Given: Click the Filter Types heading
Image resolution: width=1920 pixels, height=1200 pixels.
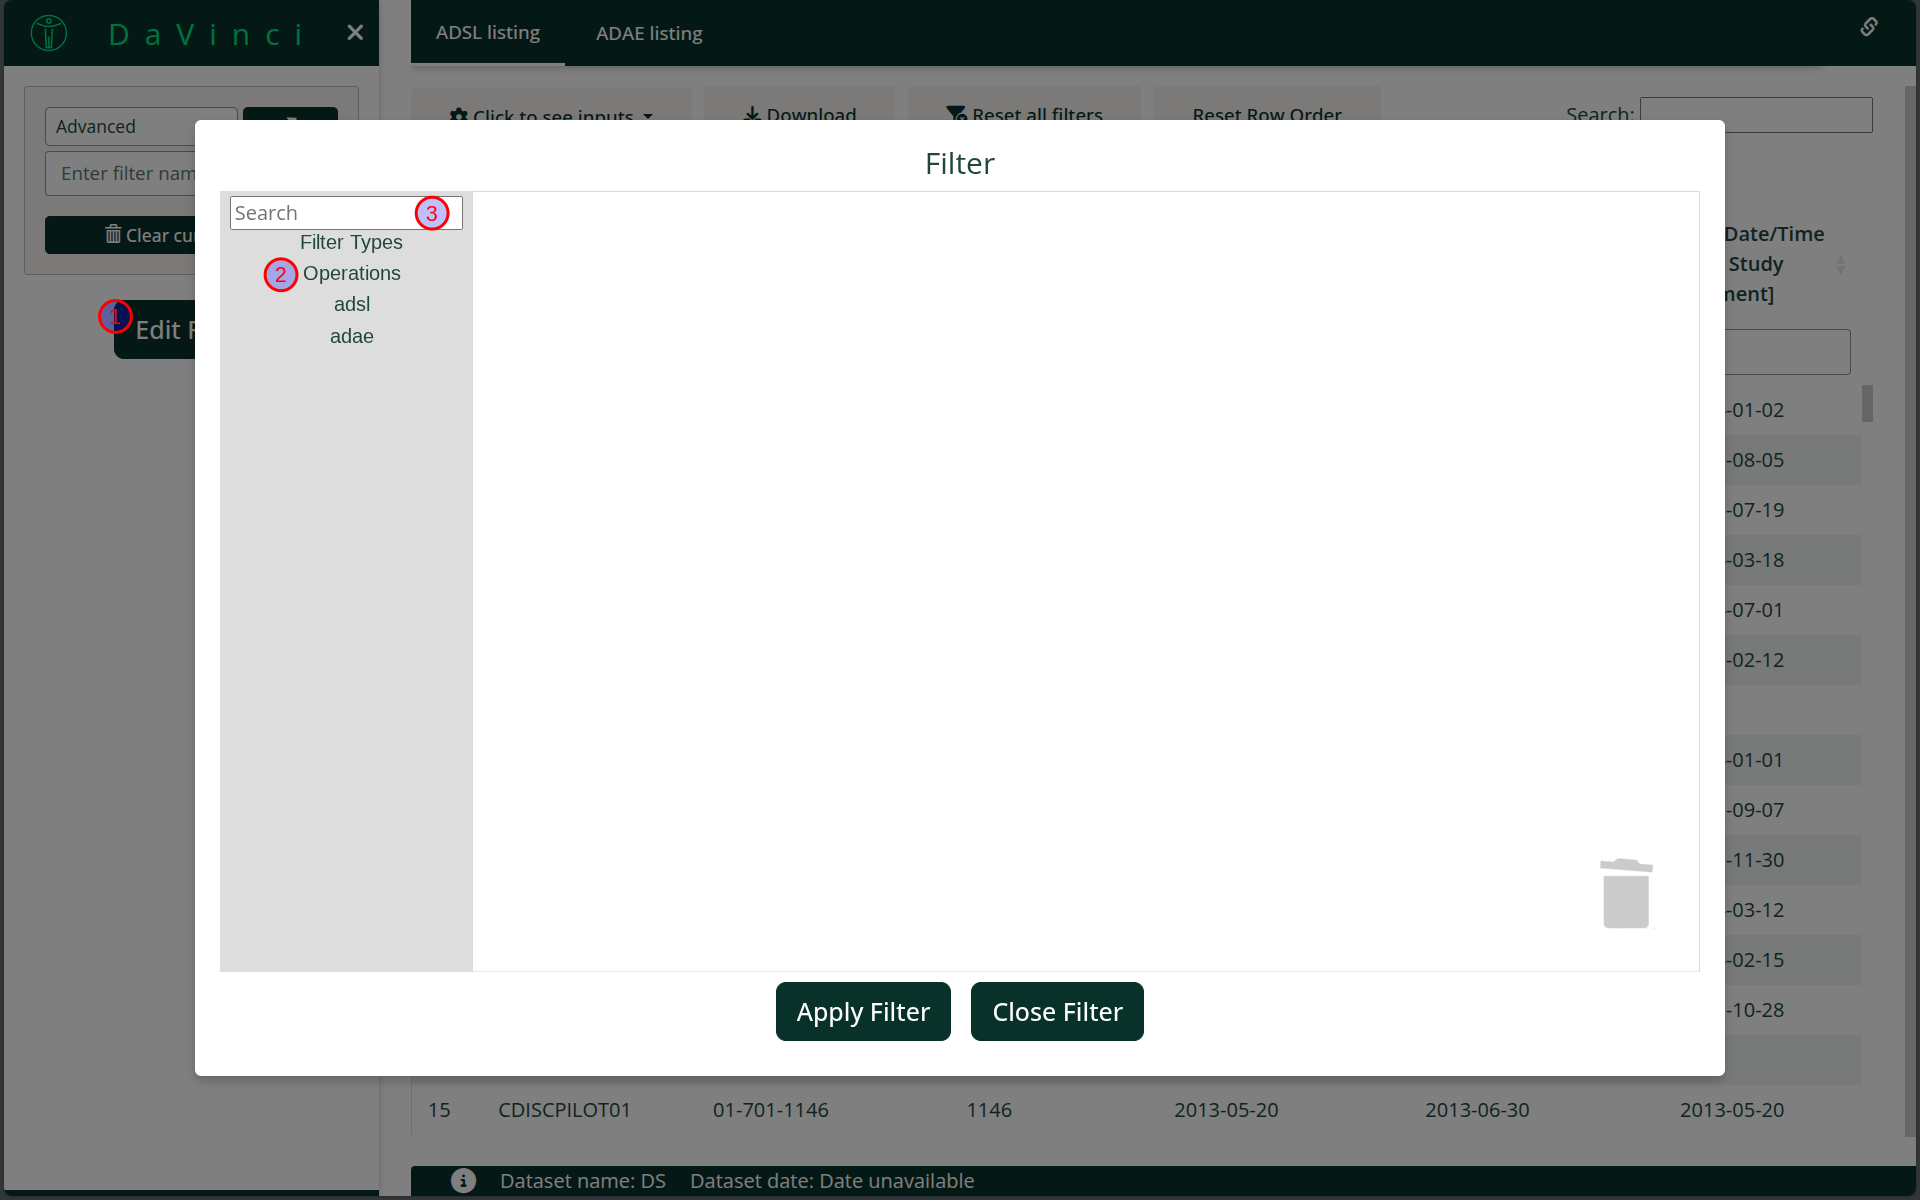Looking at the screenshot, I should 351,243.
